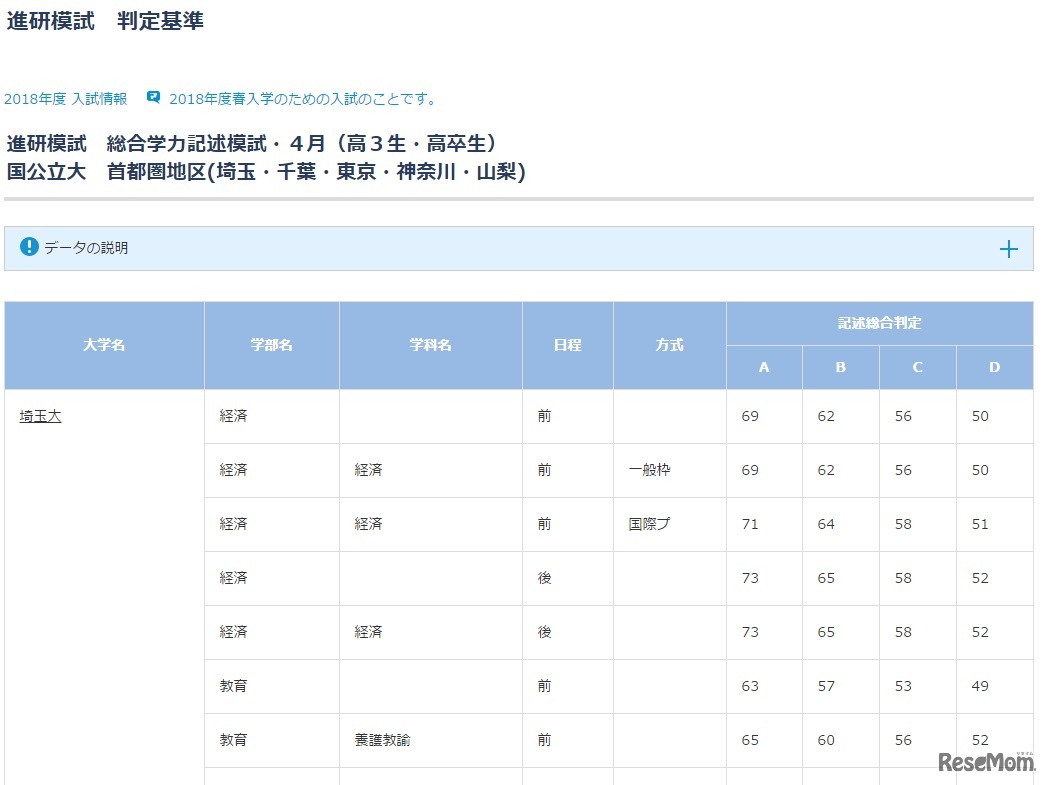Click the 学部名 column header
Screen dimensions: 1049x785
[272, 345]
